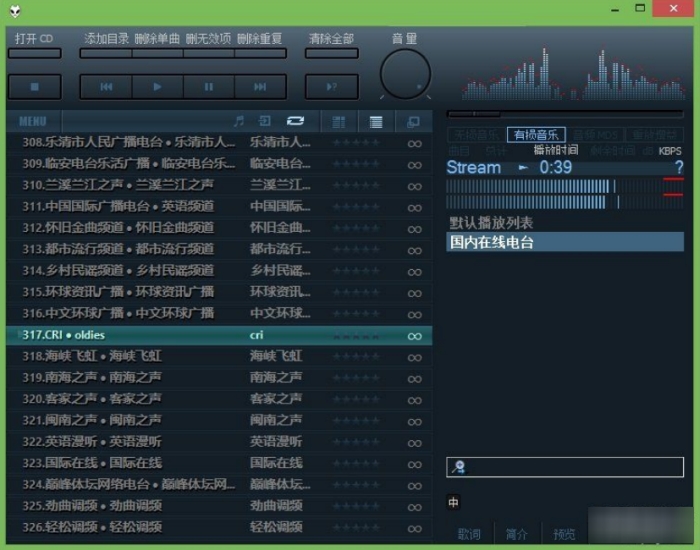Click the random play button with question mark
This screenshot has width=700, height=550.
click(332, 87)
